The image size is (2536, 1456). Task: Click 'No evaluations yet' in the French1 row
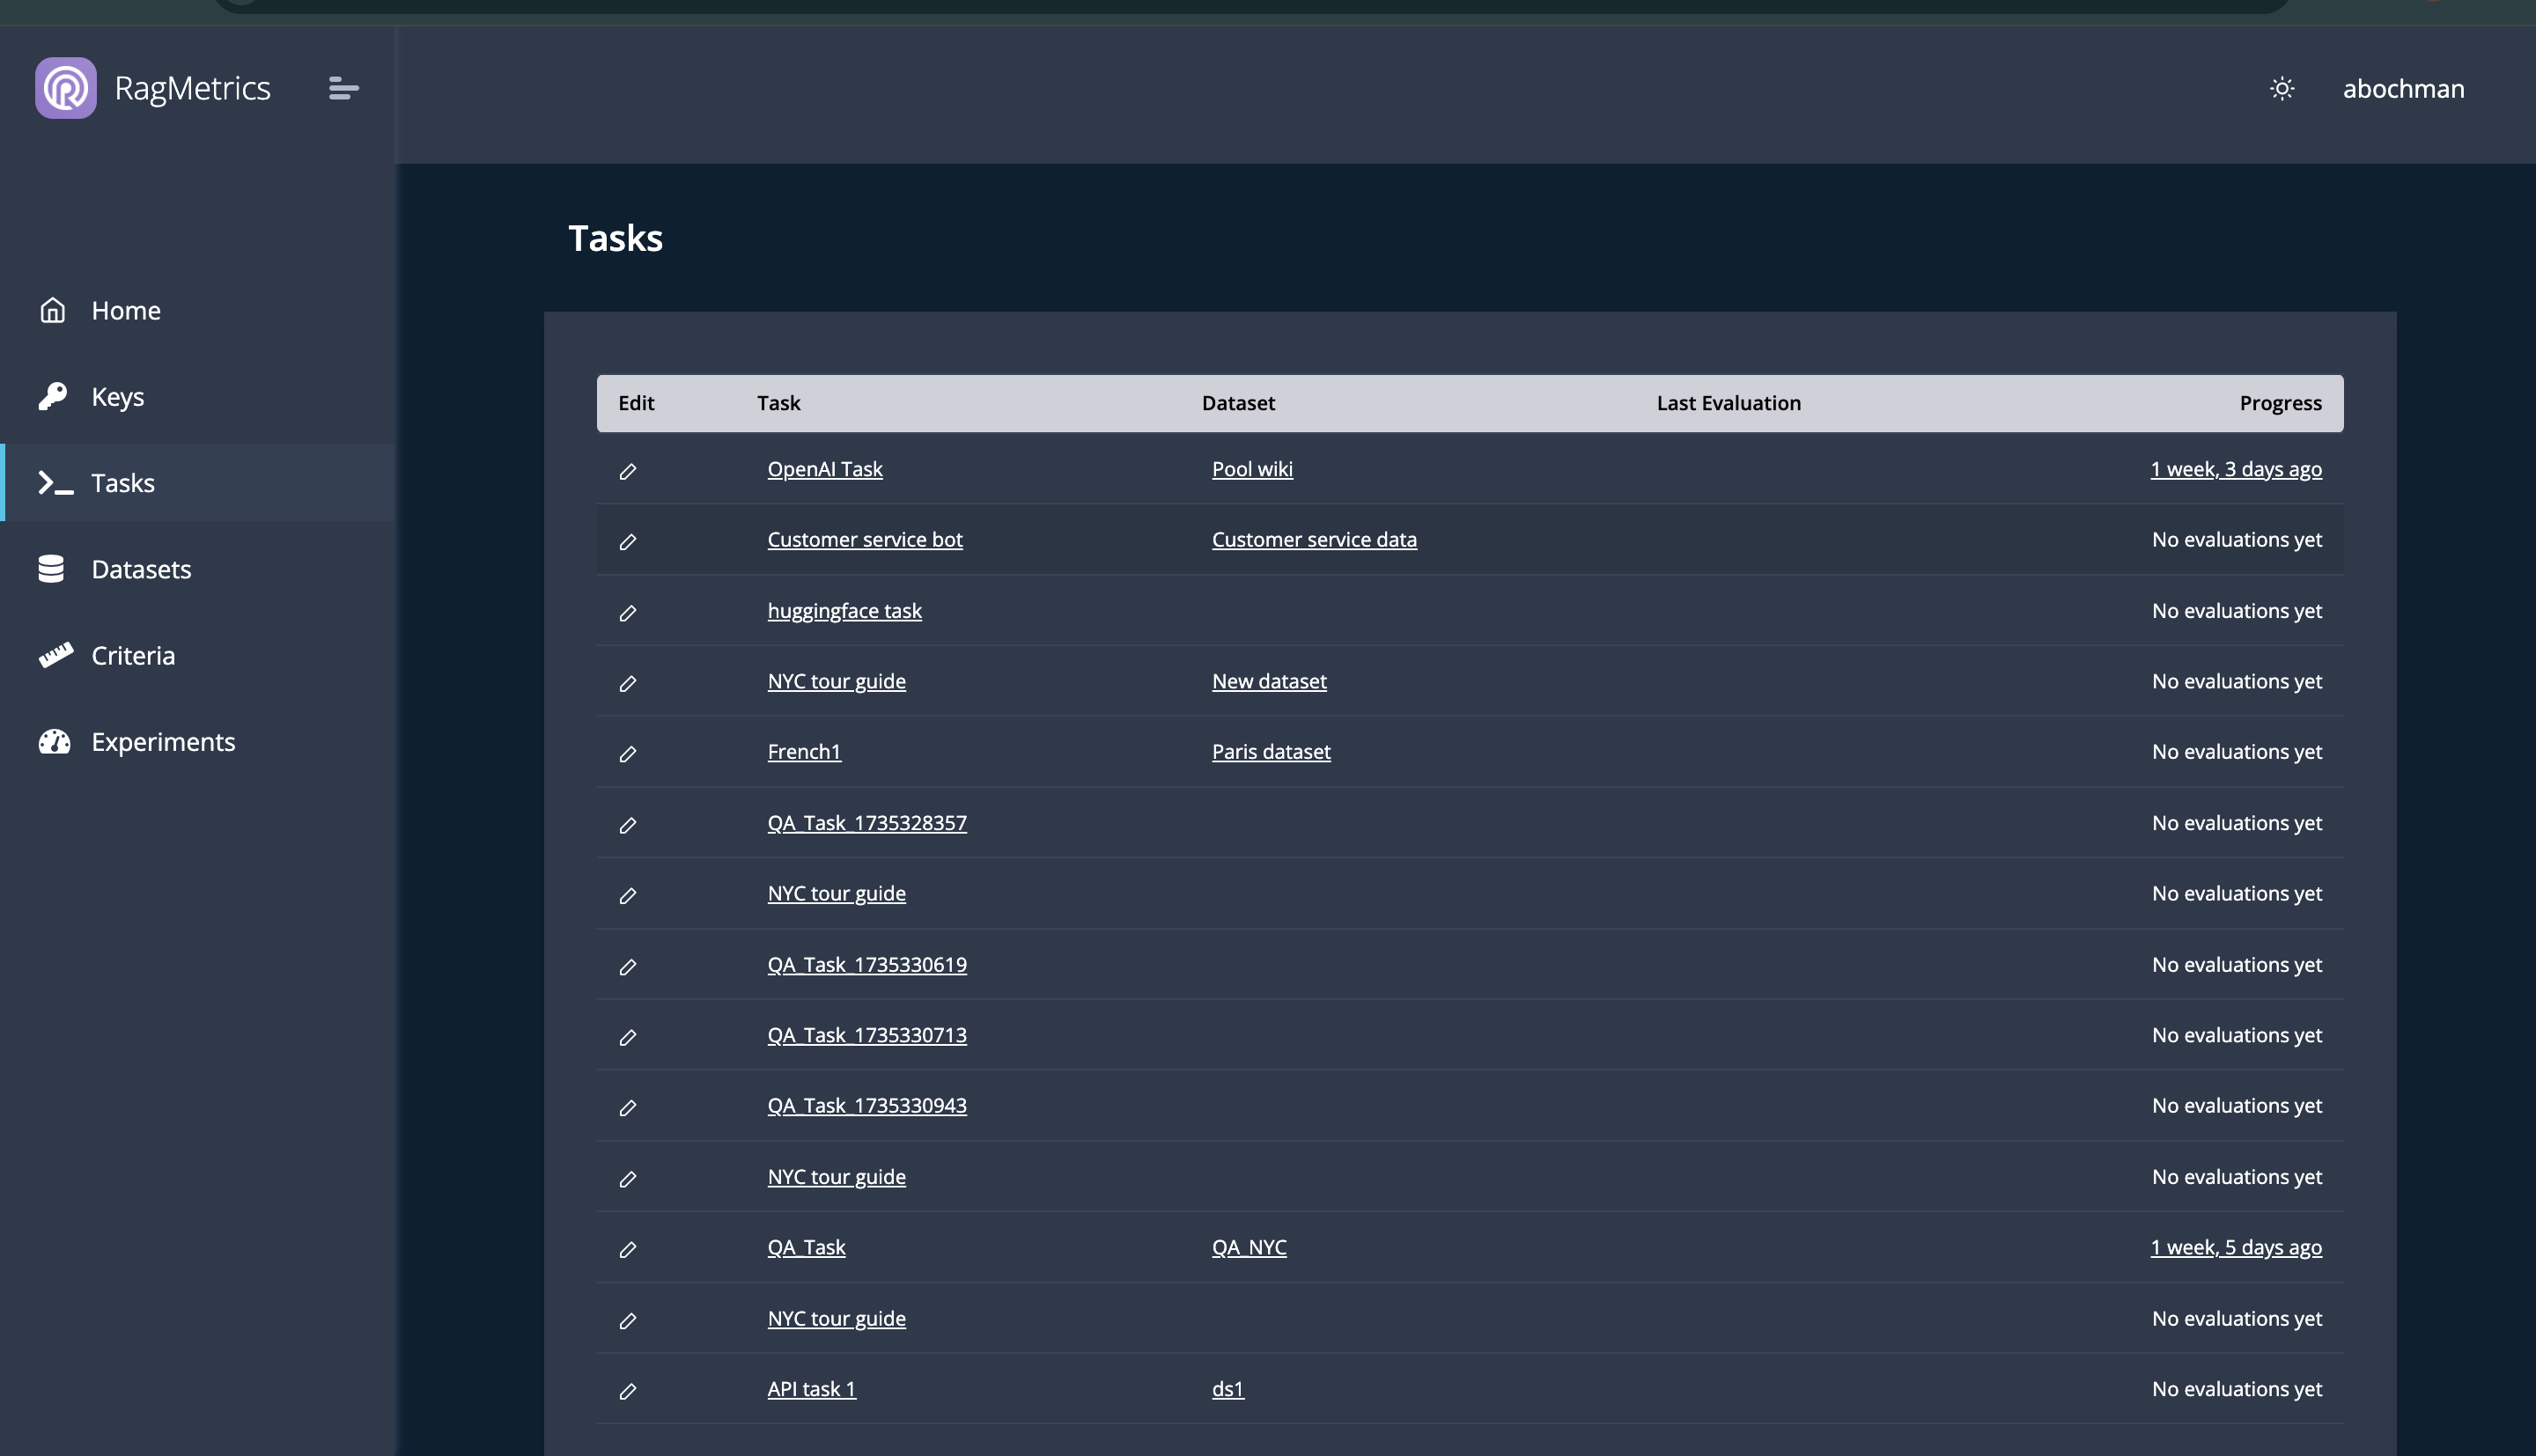[2237, 752]
